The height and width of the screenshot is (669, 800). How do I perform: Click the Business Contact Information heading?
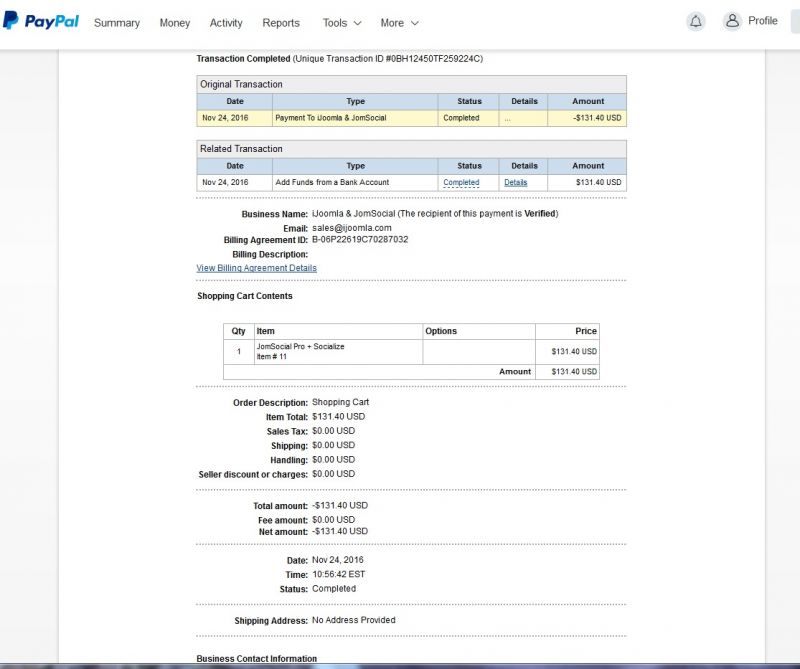257,658
